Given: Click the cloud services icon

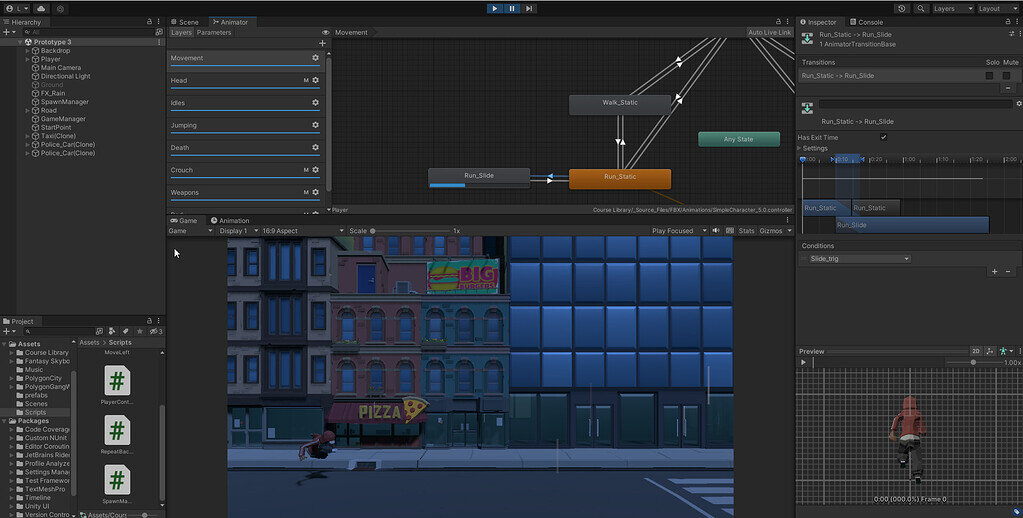Looking at the screenshot, I should pyautogui.click(x=43, y=8).
